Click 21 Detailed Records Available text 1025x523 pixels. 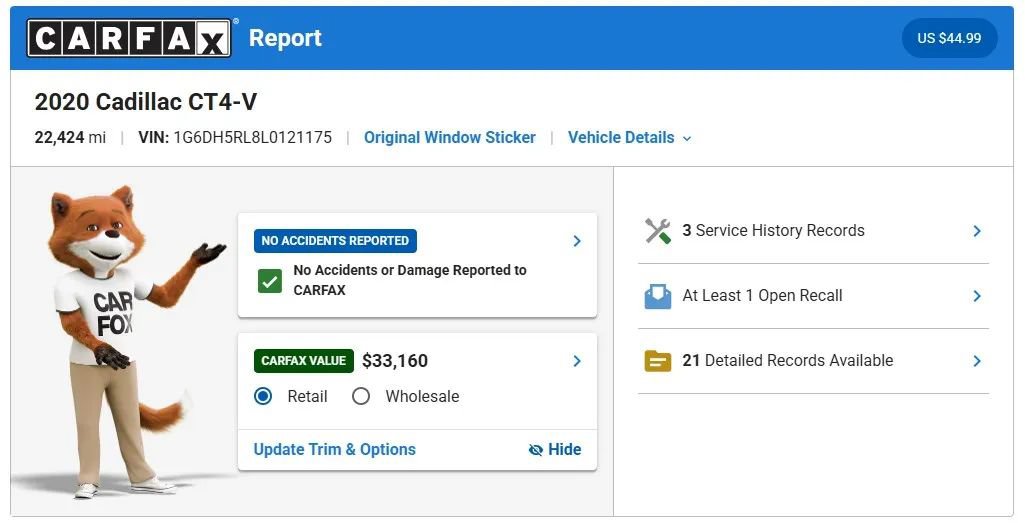pyautogui.click(x=788, y=361)
